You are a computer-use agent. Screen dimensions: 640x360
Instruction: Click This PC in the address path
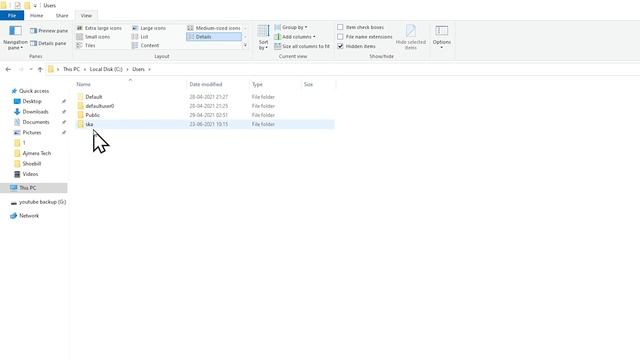[x=71, y=69]
